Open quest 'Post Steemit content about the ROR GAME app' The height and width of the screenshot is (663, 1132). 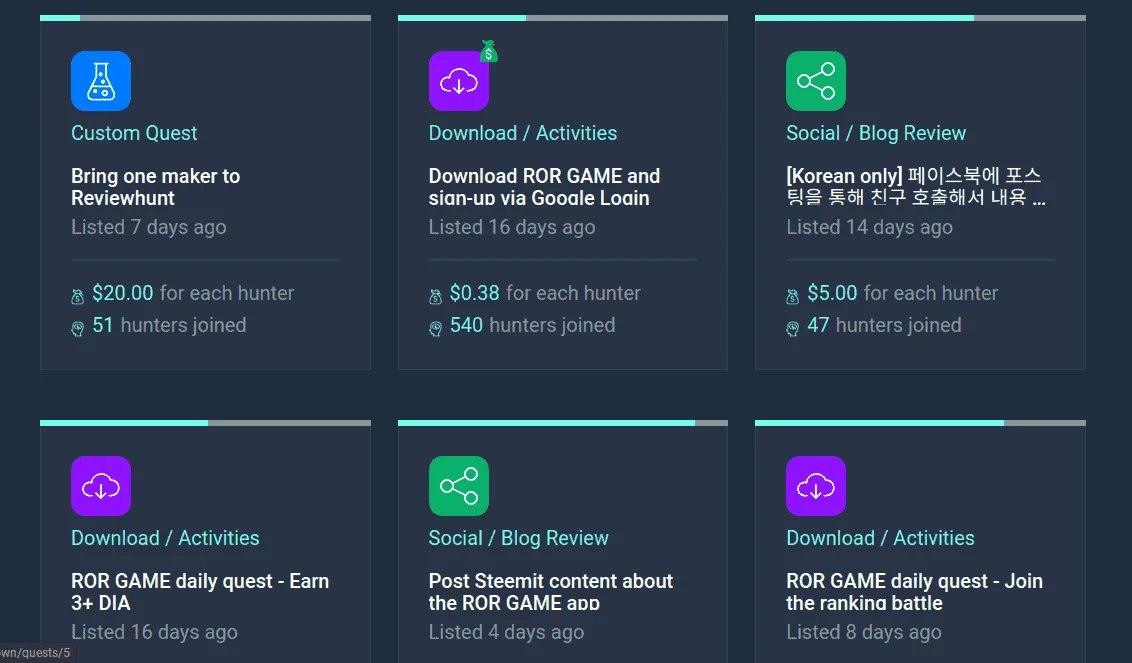click(x=551, y=592)
